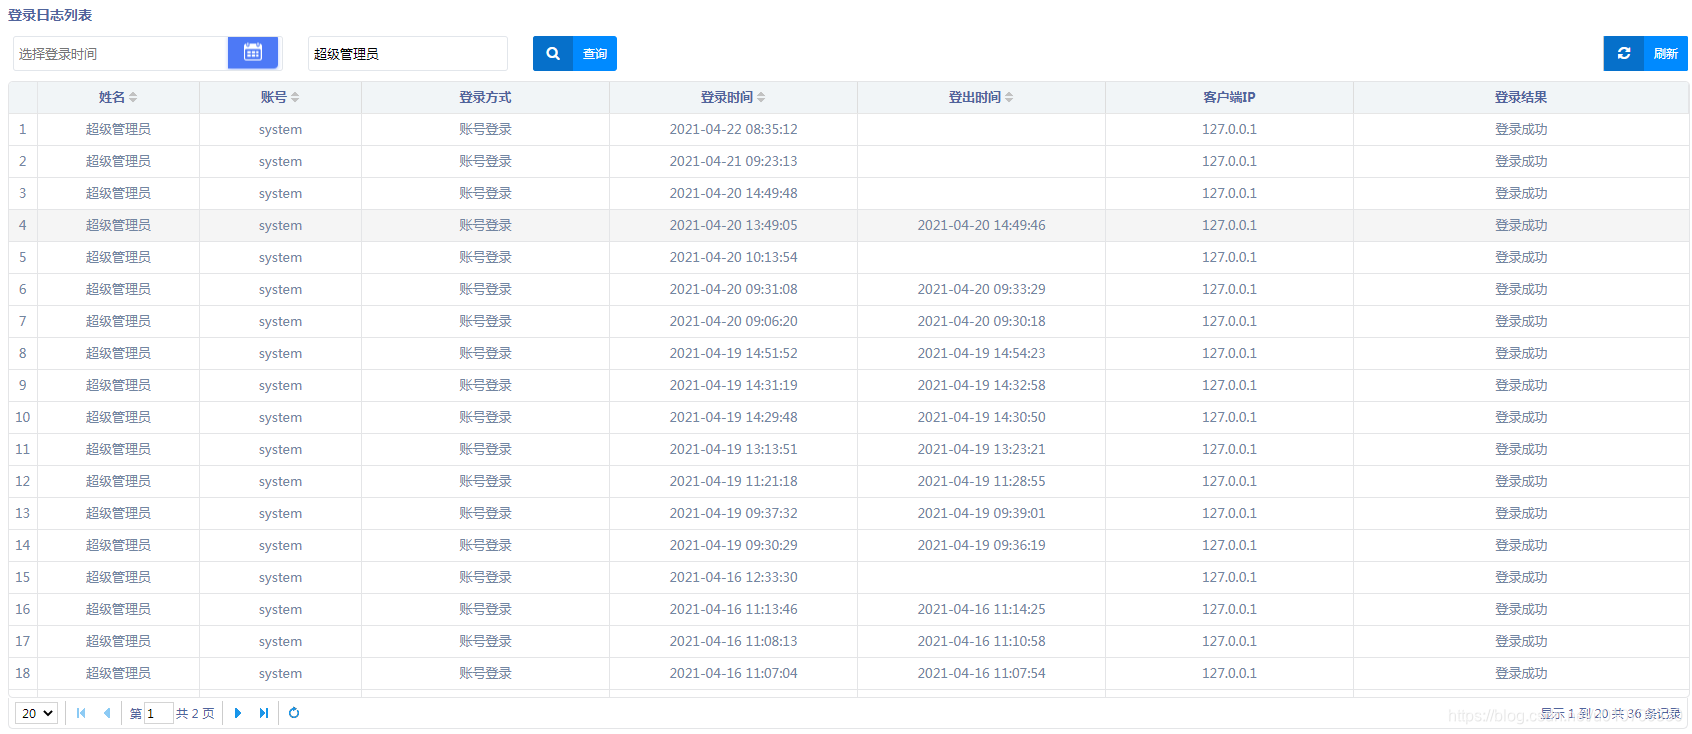Select login time 2021-04-19 09:30:29
The image size is (1692, 734).
[x=733, y=545]
